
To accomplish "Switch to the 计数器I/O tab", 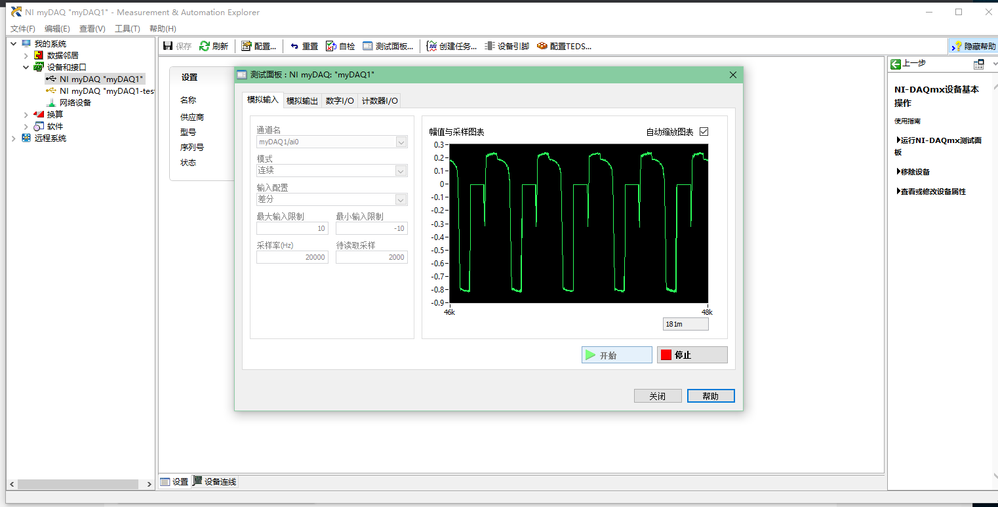I will point(379,101).
